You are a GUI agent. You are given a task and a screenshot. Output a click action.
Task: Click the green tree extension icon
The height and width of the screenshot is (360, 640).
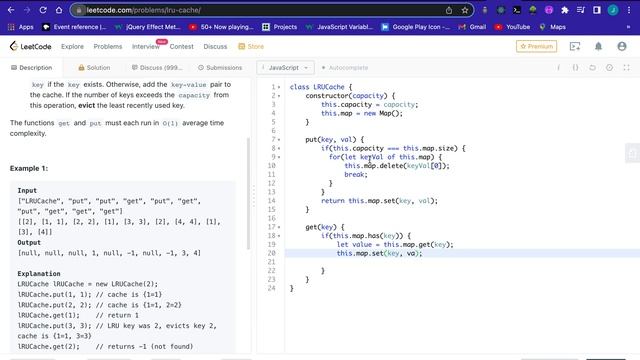(533, 10)
